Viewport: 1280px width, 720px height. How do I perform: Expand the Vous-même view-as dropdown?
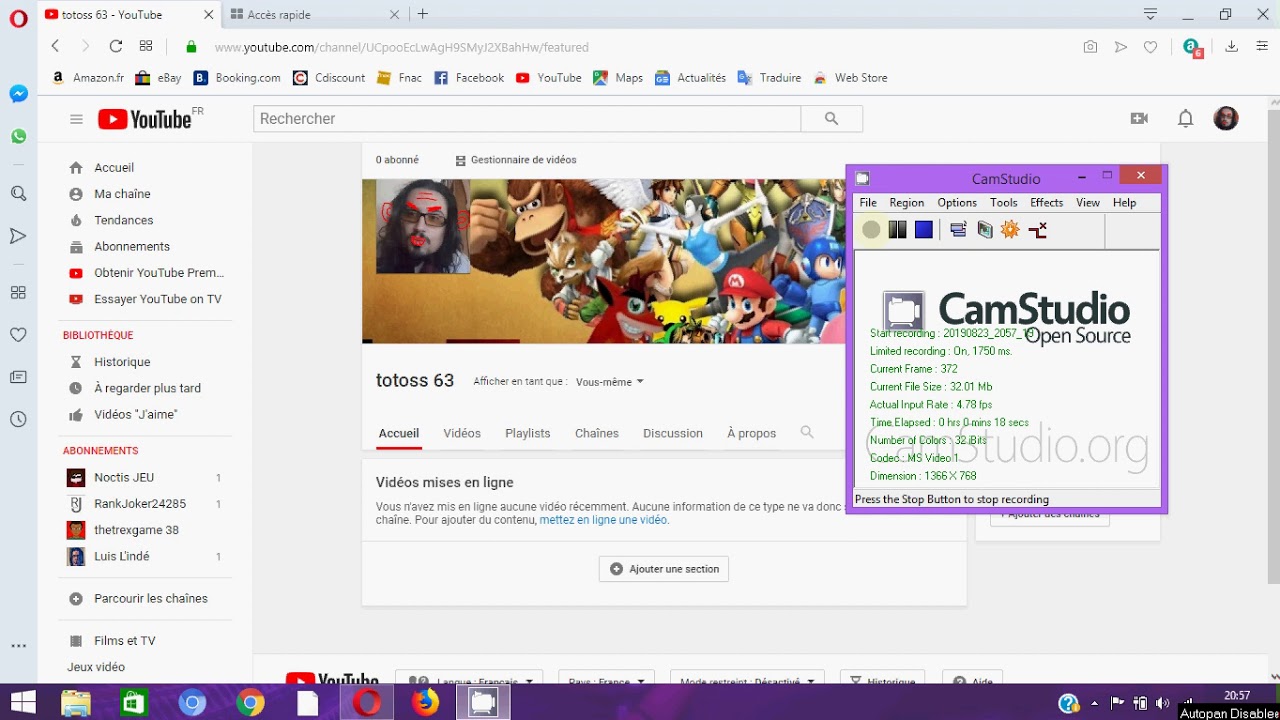[x=610, y=382]
